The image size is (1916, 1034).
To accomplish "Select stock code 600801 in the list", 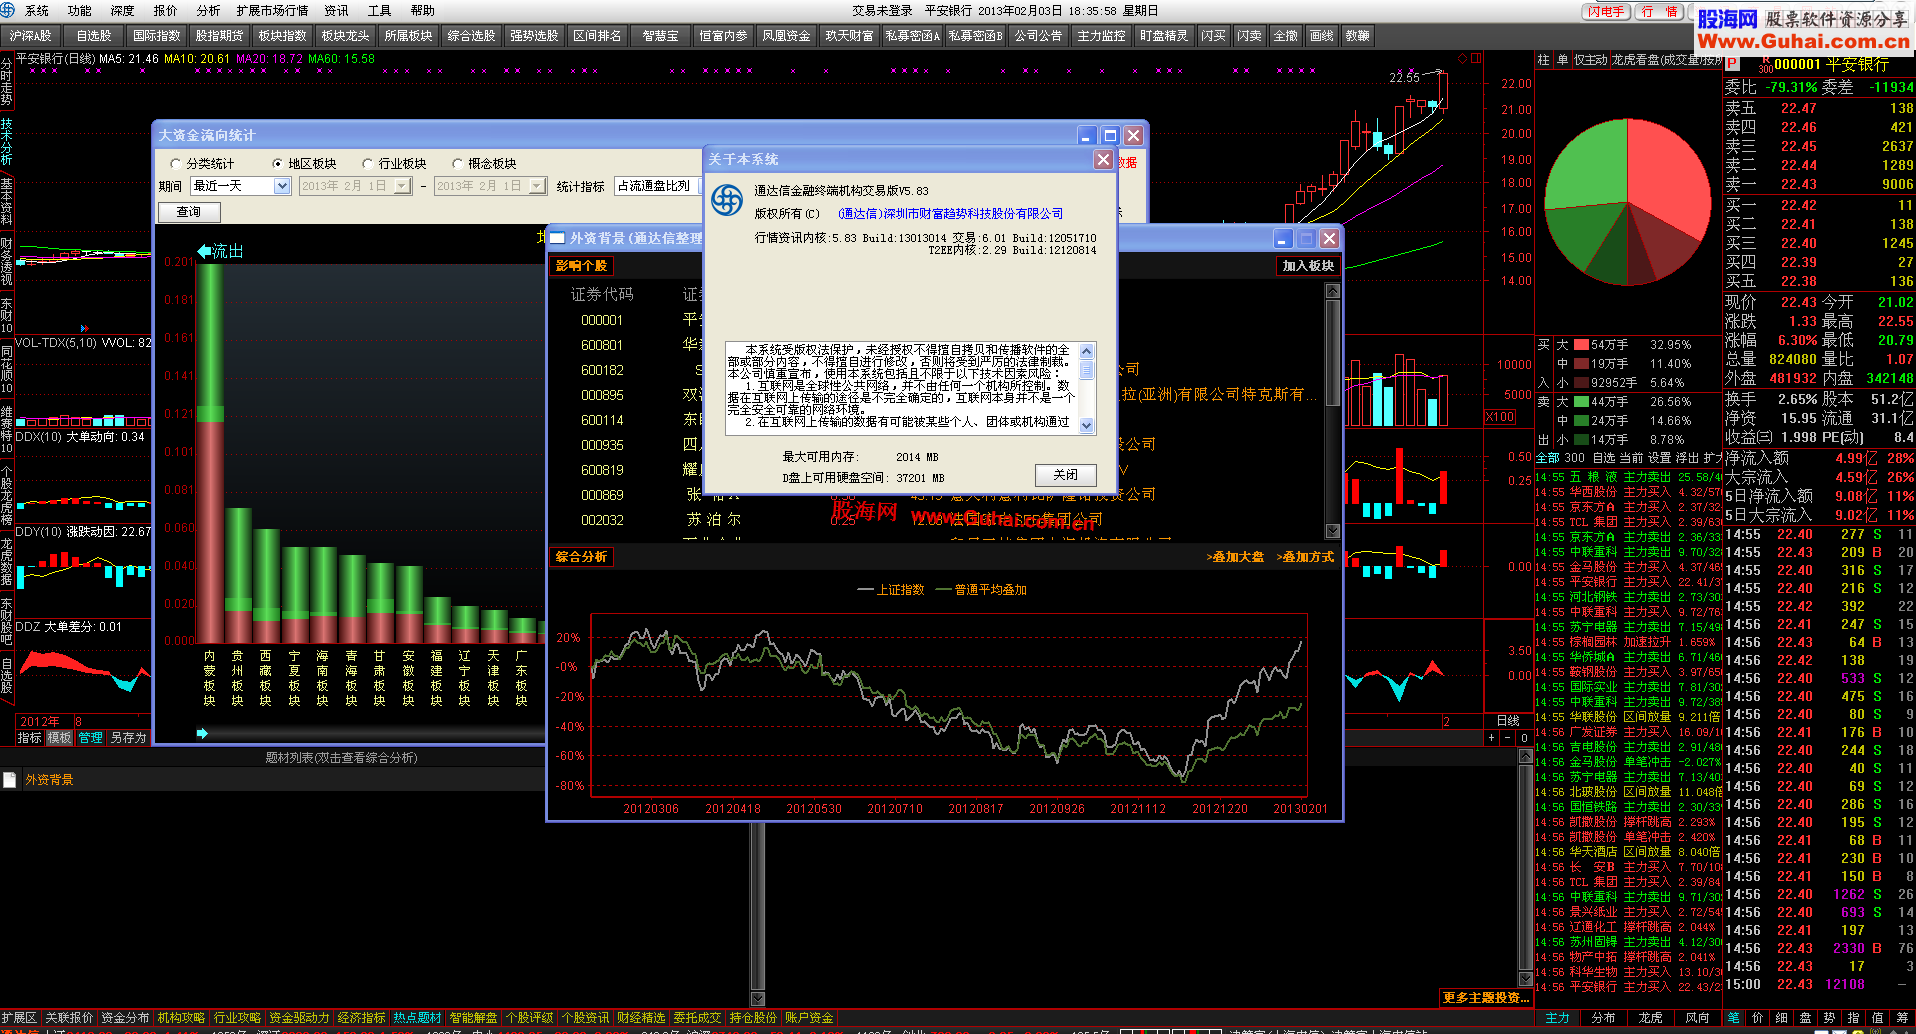I will coord(602,345).
